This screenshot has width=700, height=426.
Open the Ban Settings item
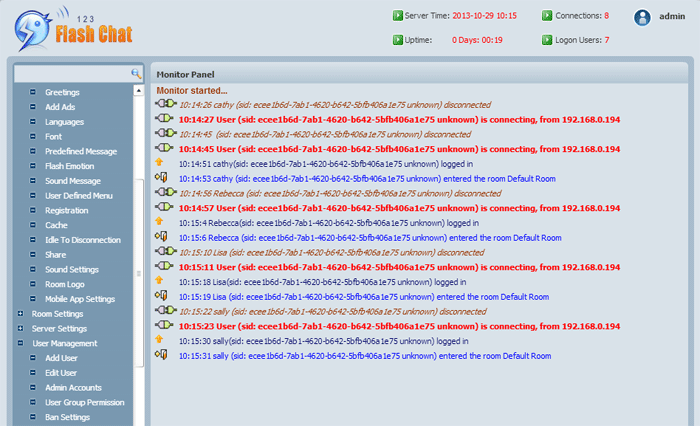tap(67, 417)
